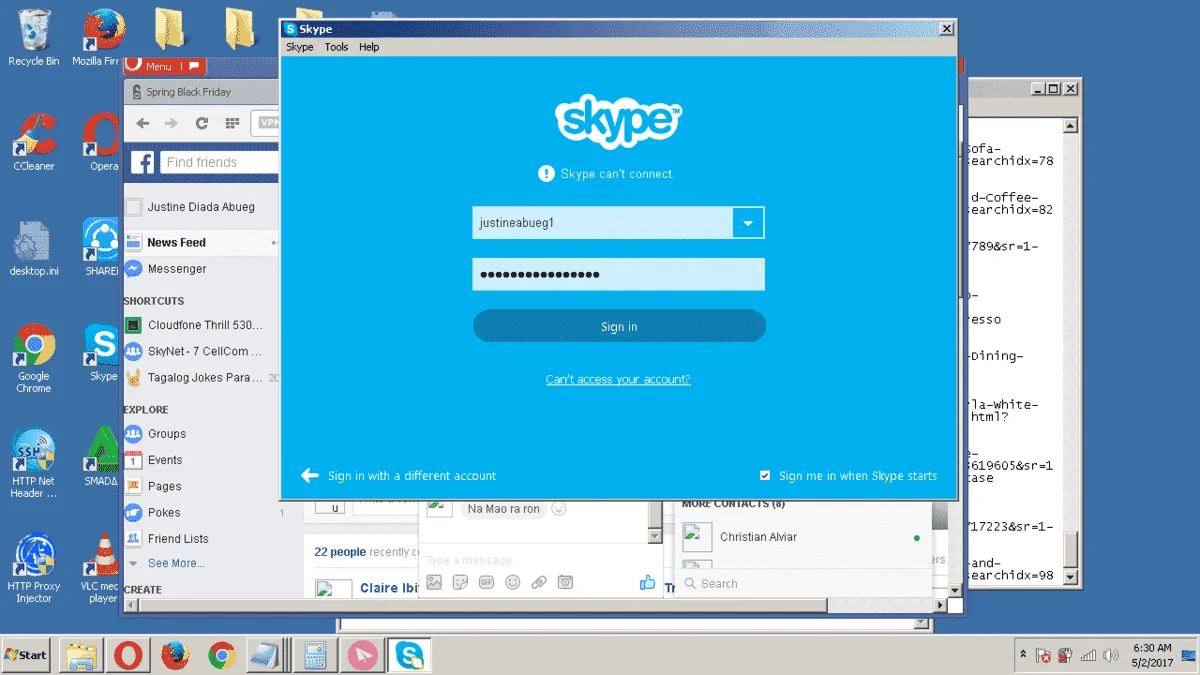1200x675 pixels.
Task: Click the Skype password field
Action: tap(618, 274)
